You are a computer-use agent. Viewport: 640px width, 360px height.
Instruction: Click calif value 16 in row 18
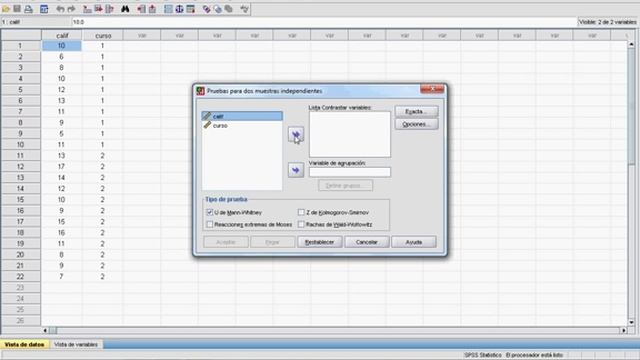click(x=62, y=233)
